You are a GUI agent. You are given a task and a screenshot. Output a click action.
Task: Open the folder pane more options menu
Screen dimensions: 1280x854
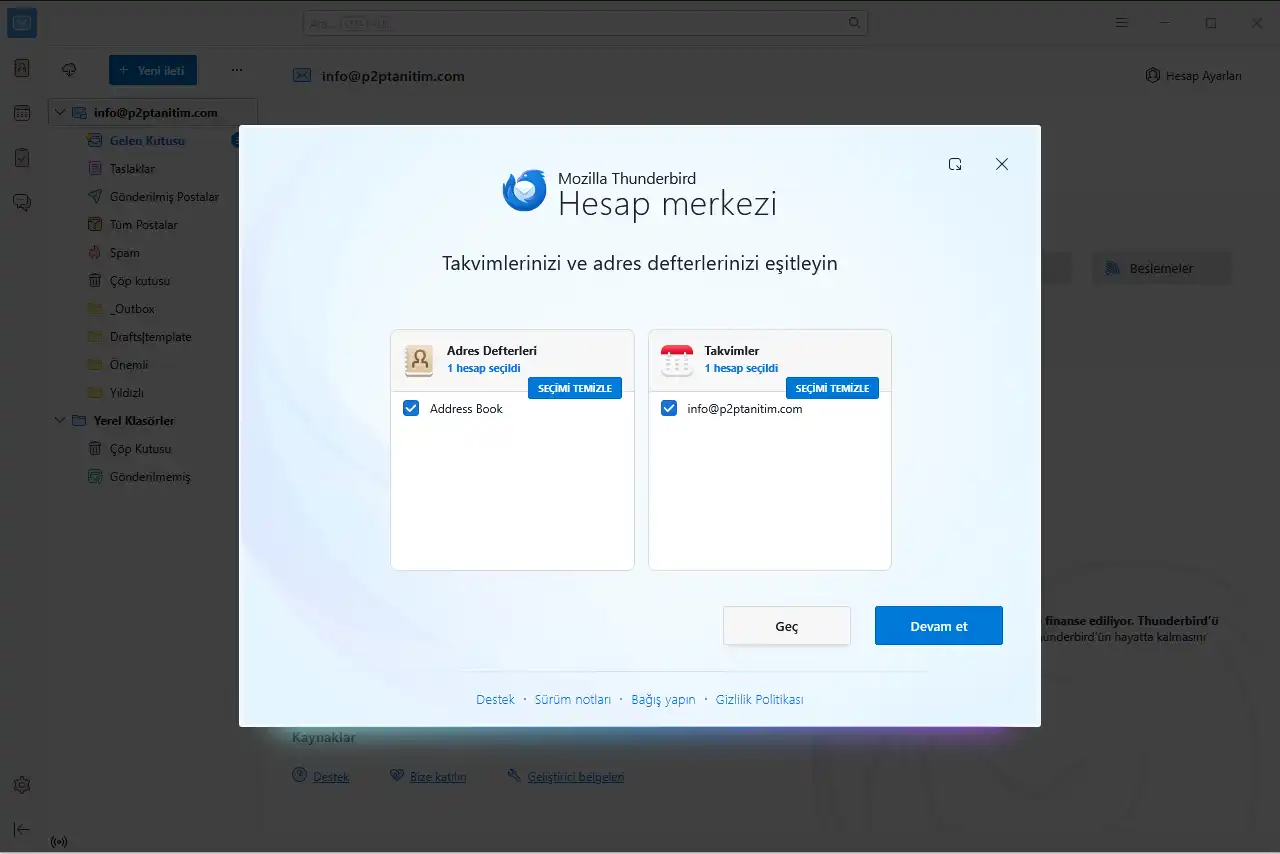237,70
